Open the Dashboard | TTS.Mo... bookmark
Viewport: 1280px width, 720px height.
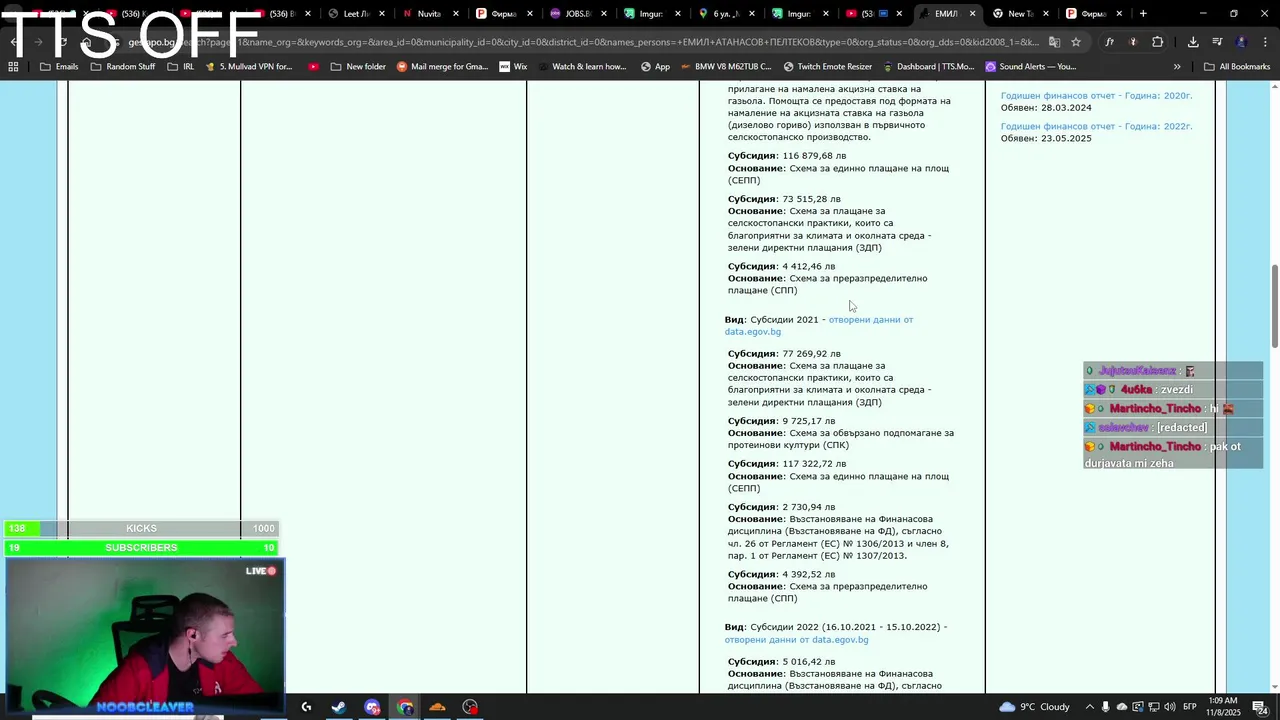pyautogui.click(x=927, y=67)
